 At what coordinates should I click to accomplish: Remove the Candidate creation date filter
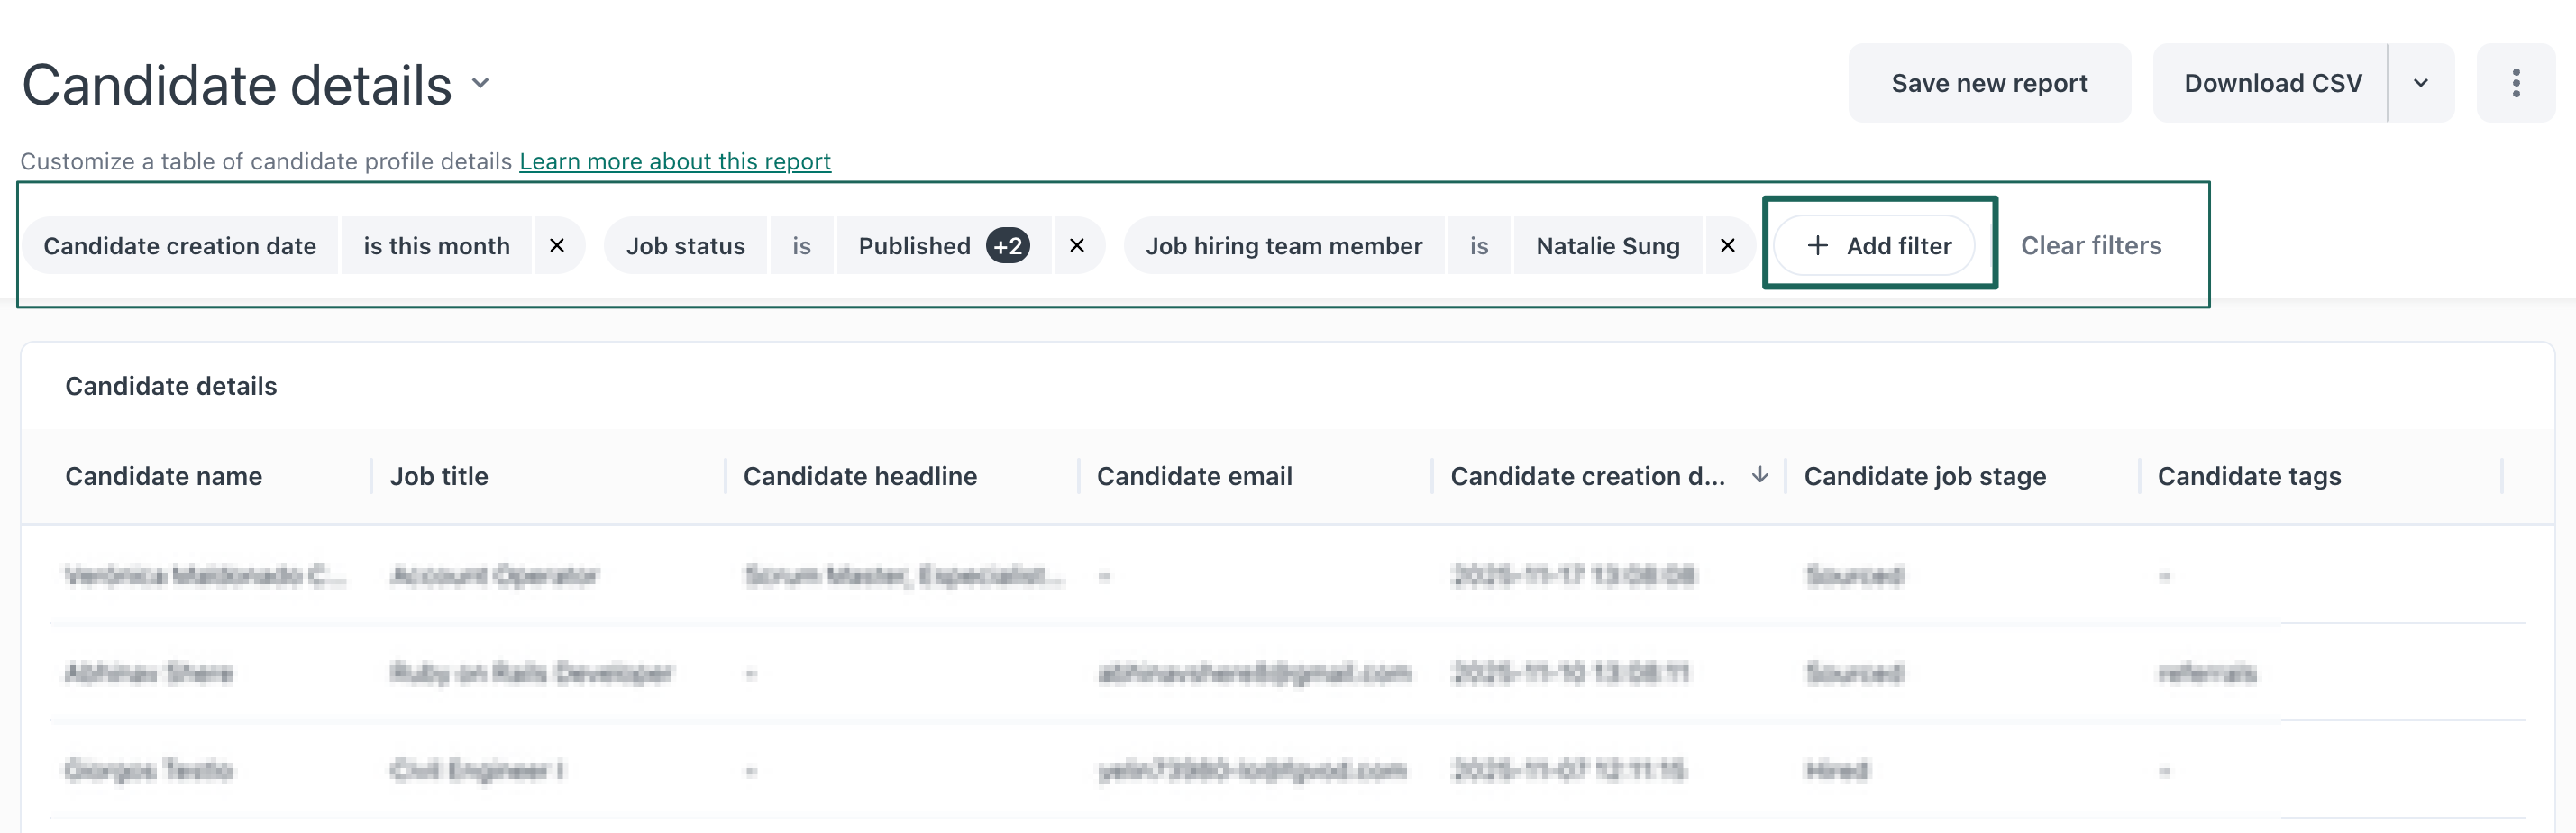(557, 245)
